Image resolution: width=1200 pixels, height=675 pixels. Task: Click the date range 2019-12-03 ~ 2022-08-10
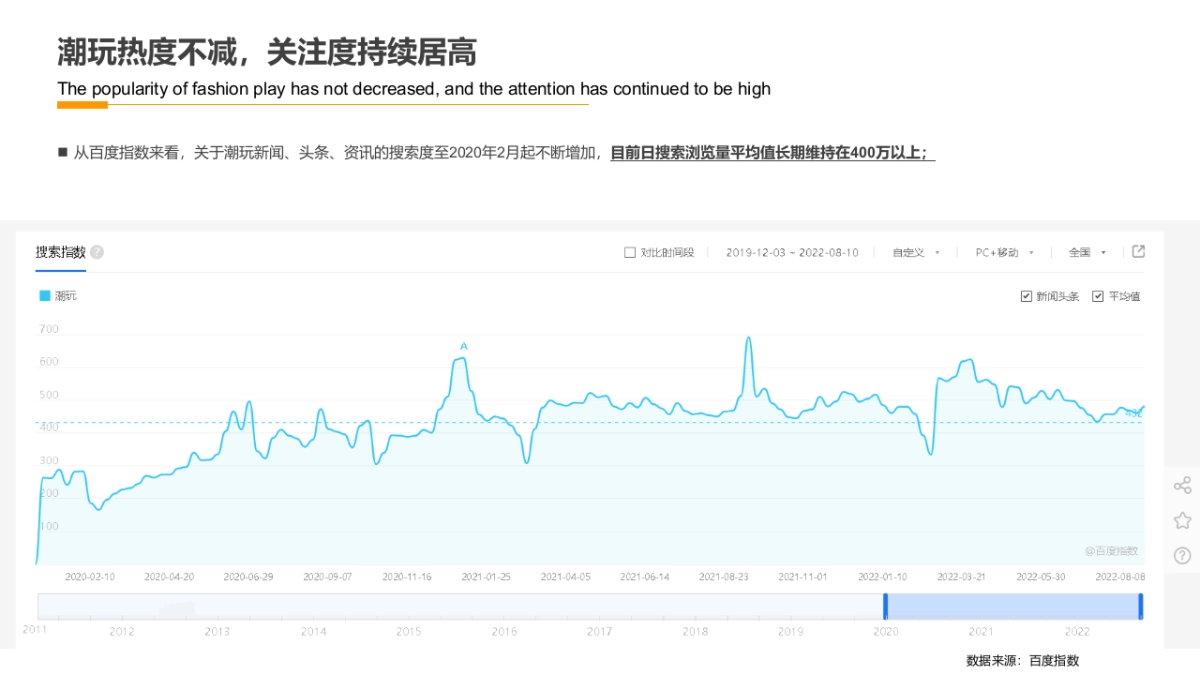coord(793,252)
